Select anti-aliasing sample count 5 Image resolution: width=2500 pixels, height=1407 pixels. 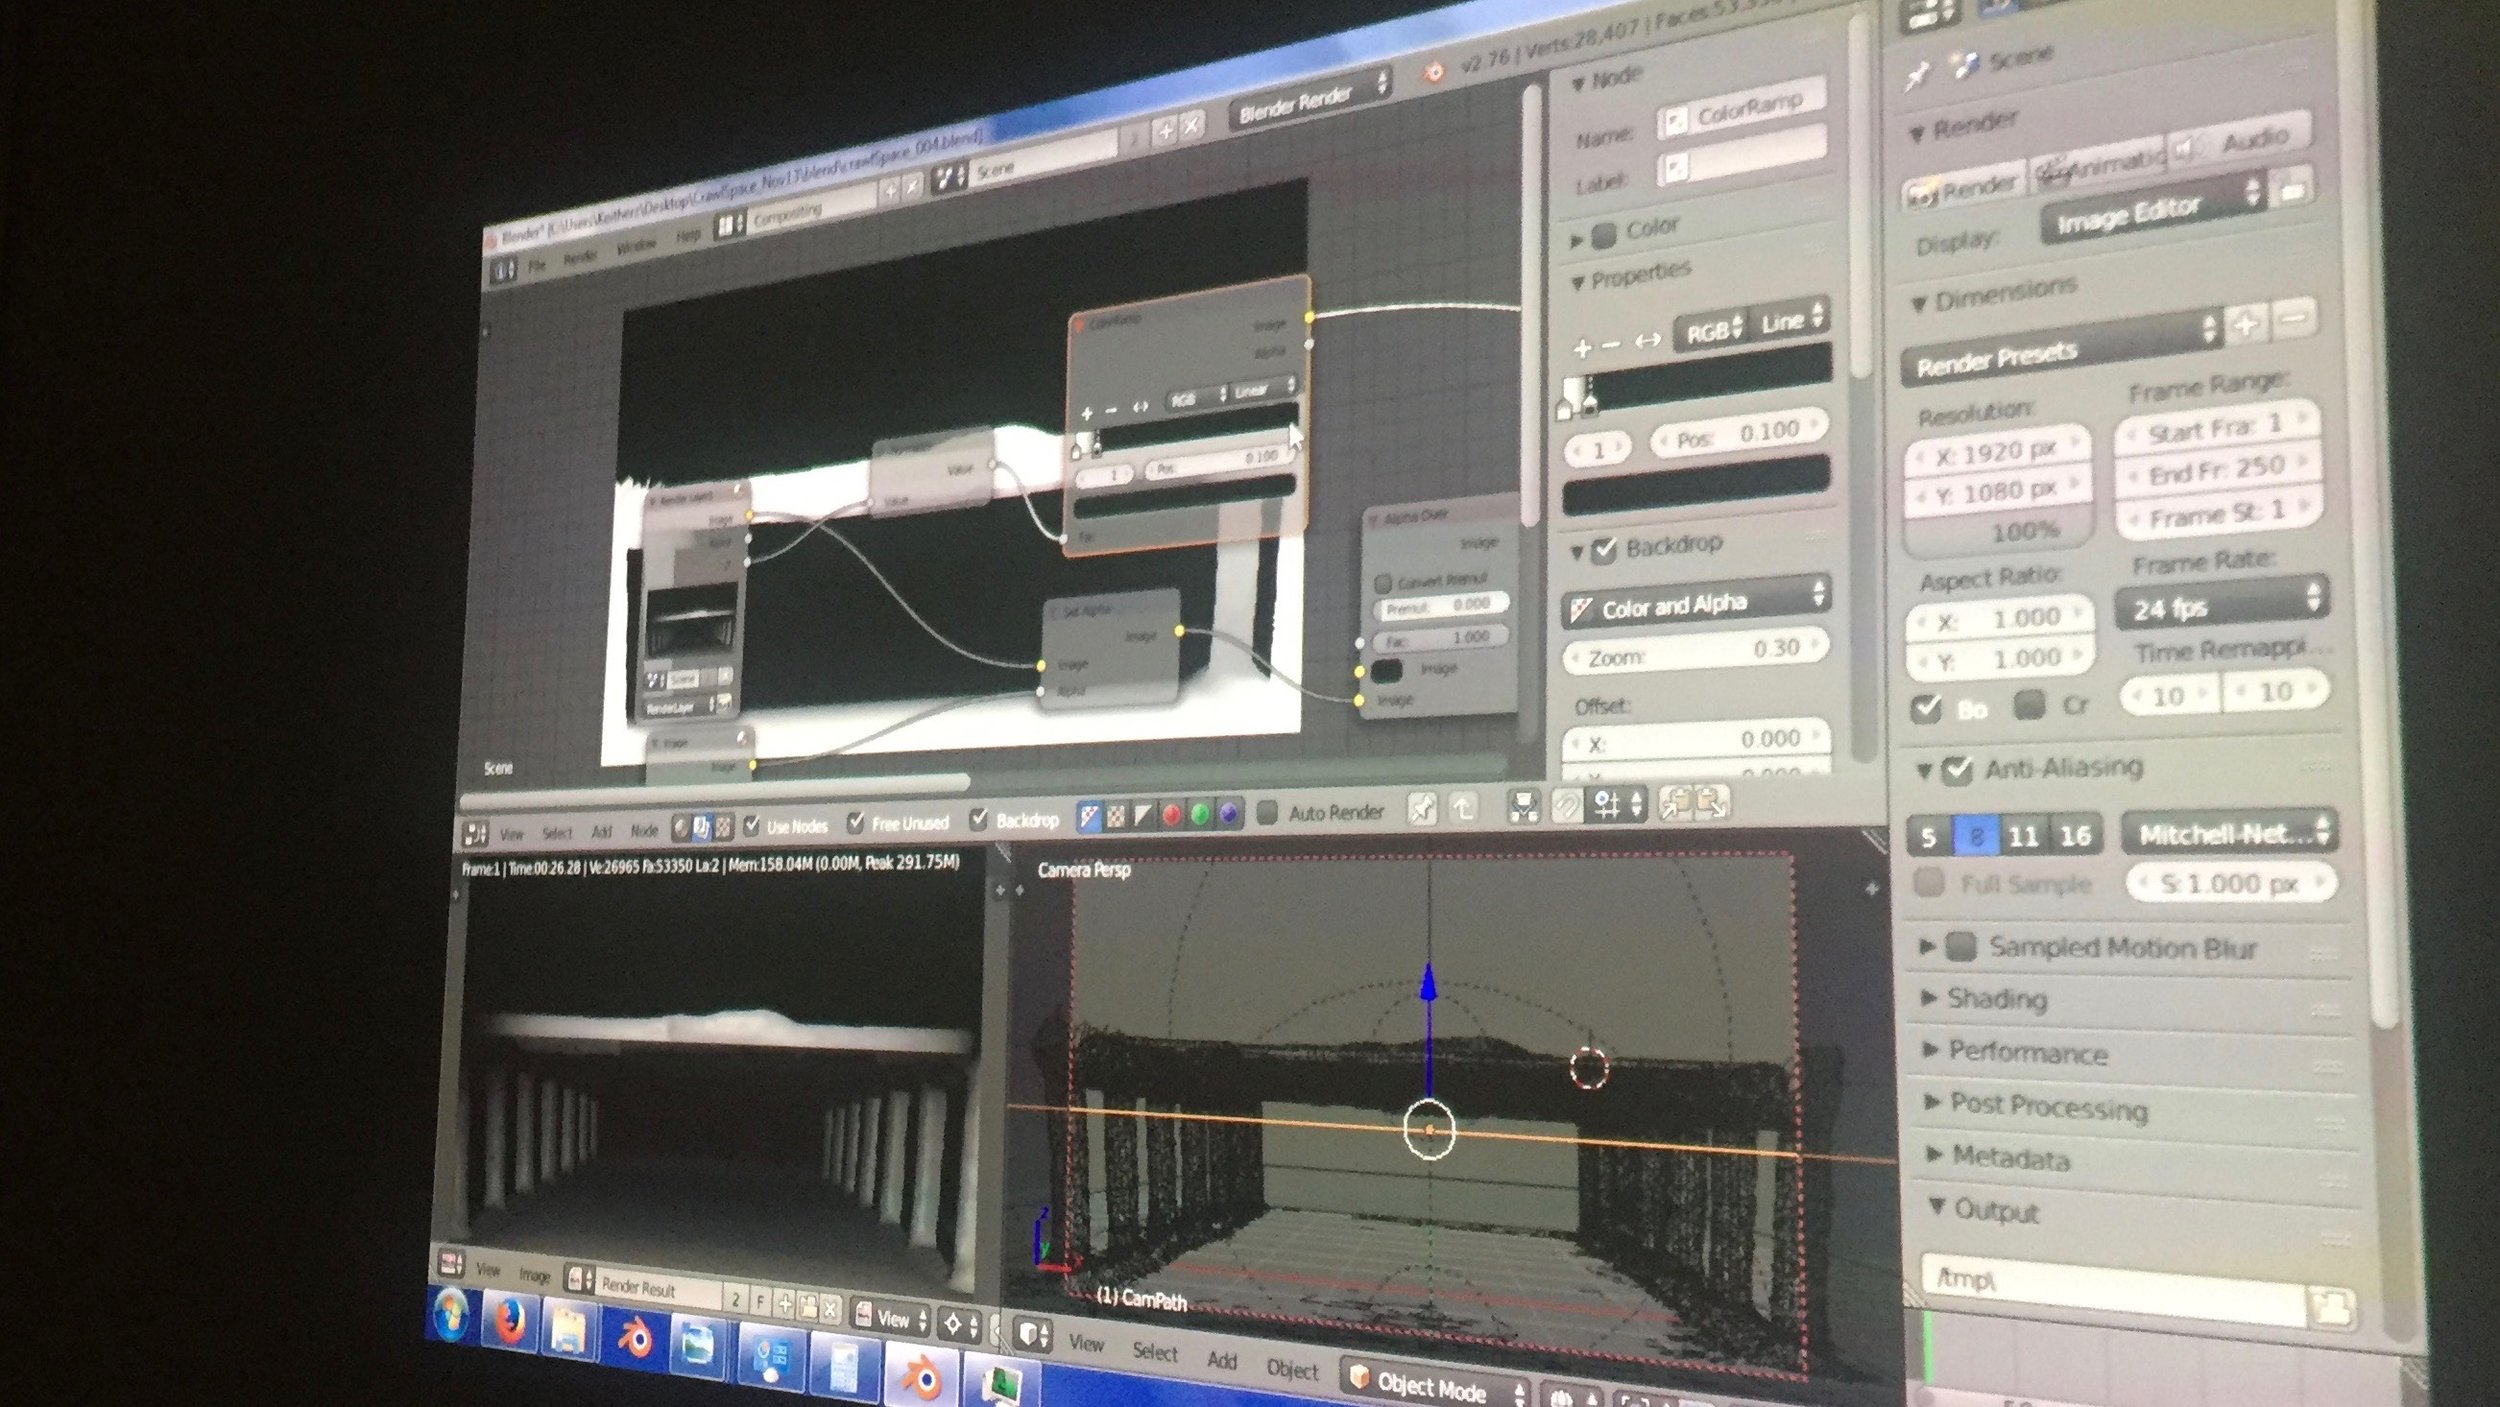click(1929, 836)
